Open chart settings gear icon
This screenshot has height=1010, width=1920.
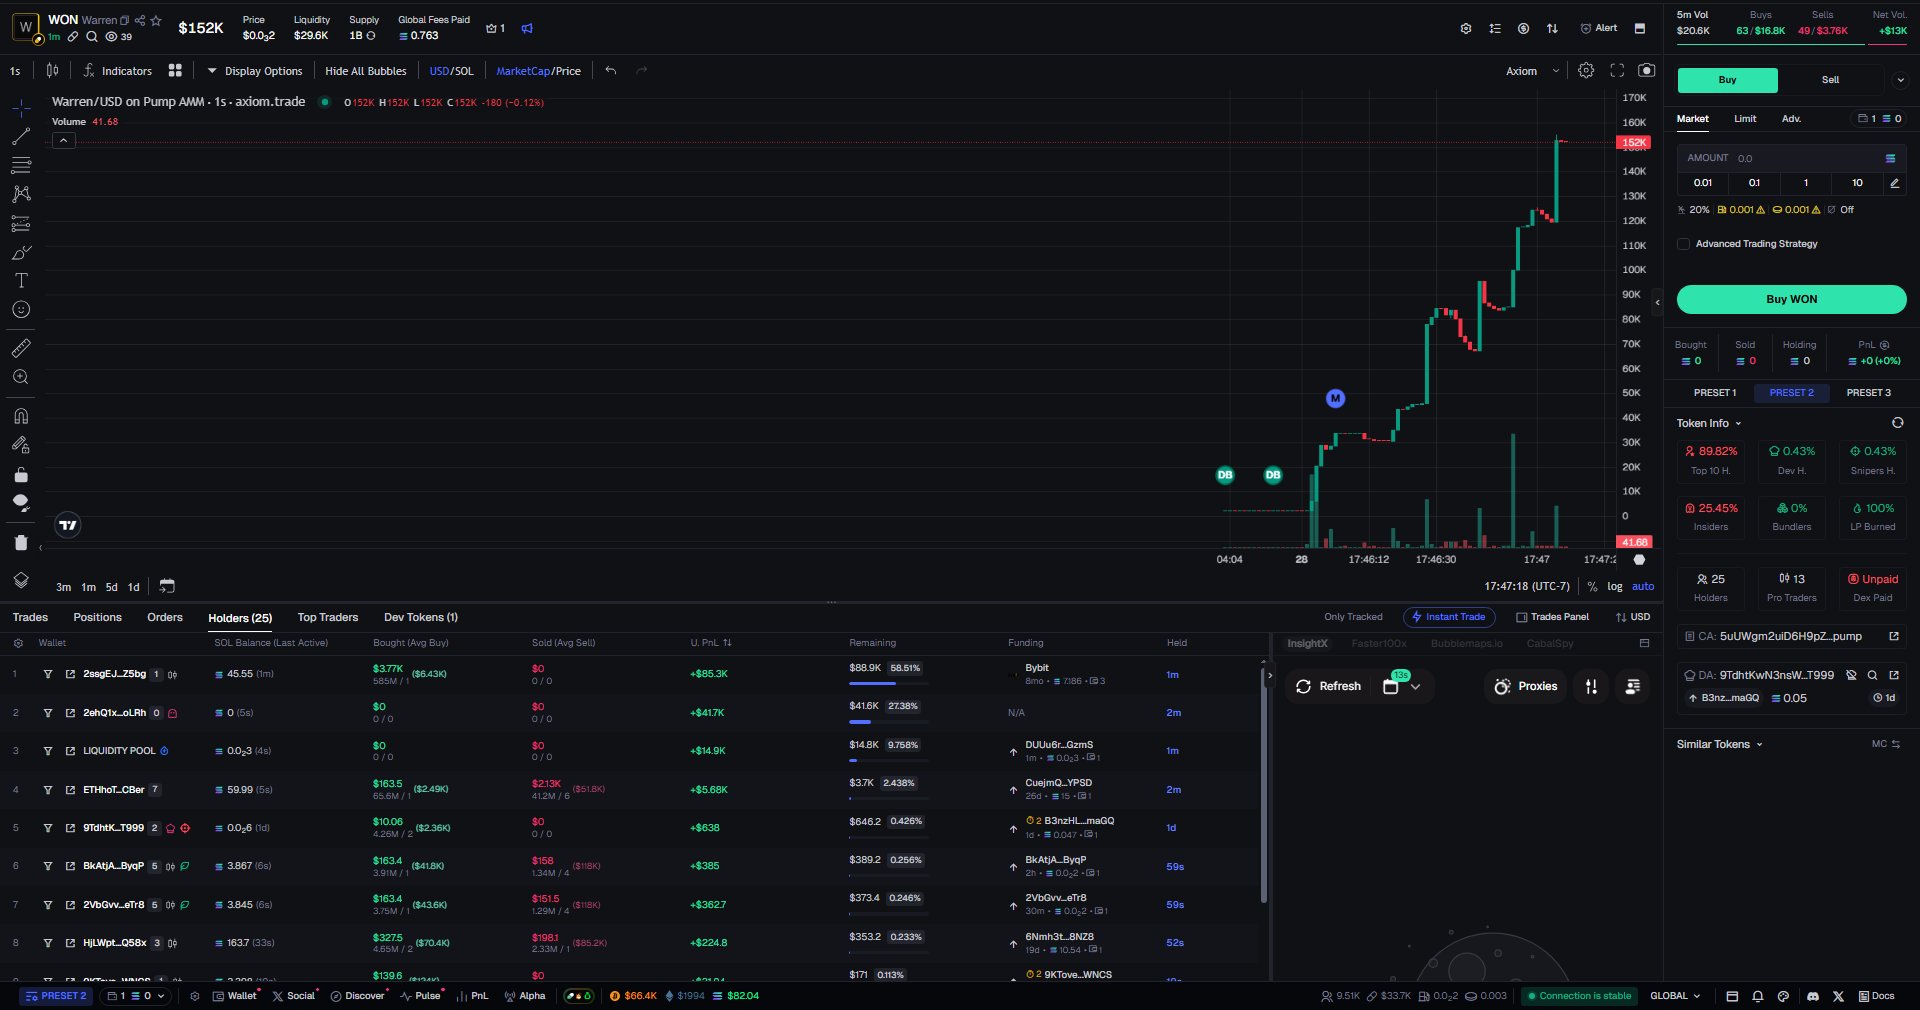tap(1586, 71)
